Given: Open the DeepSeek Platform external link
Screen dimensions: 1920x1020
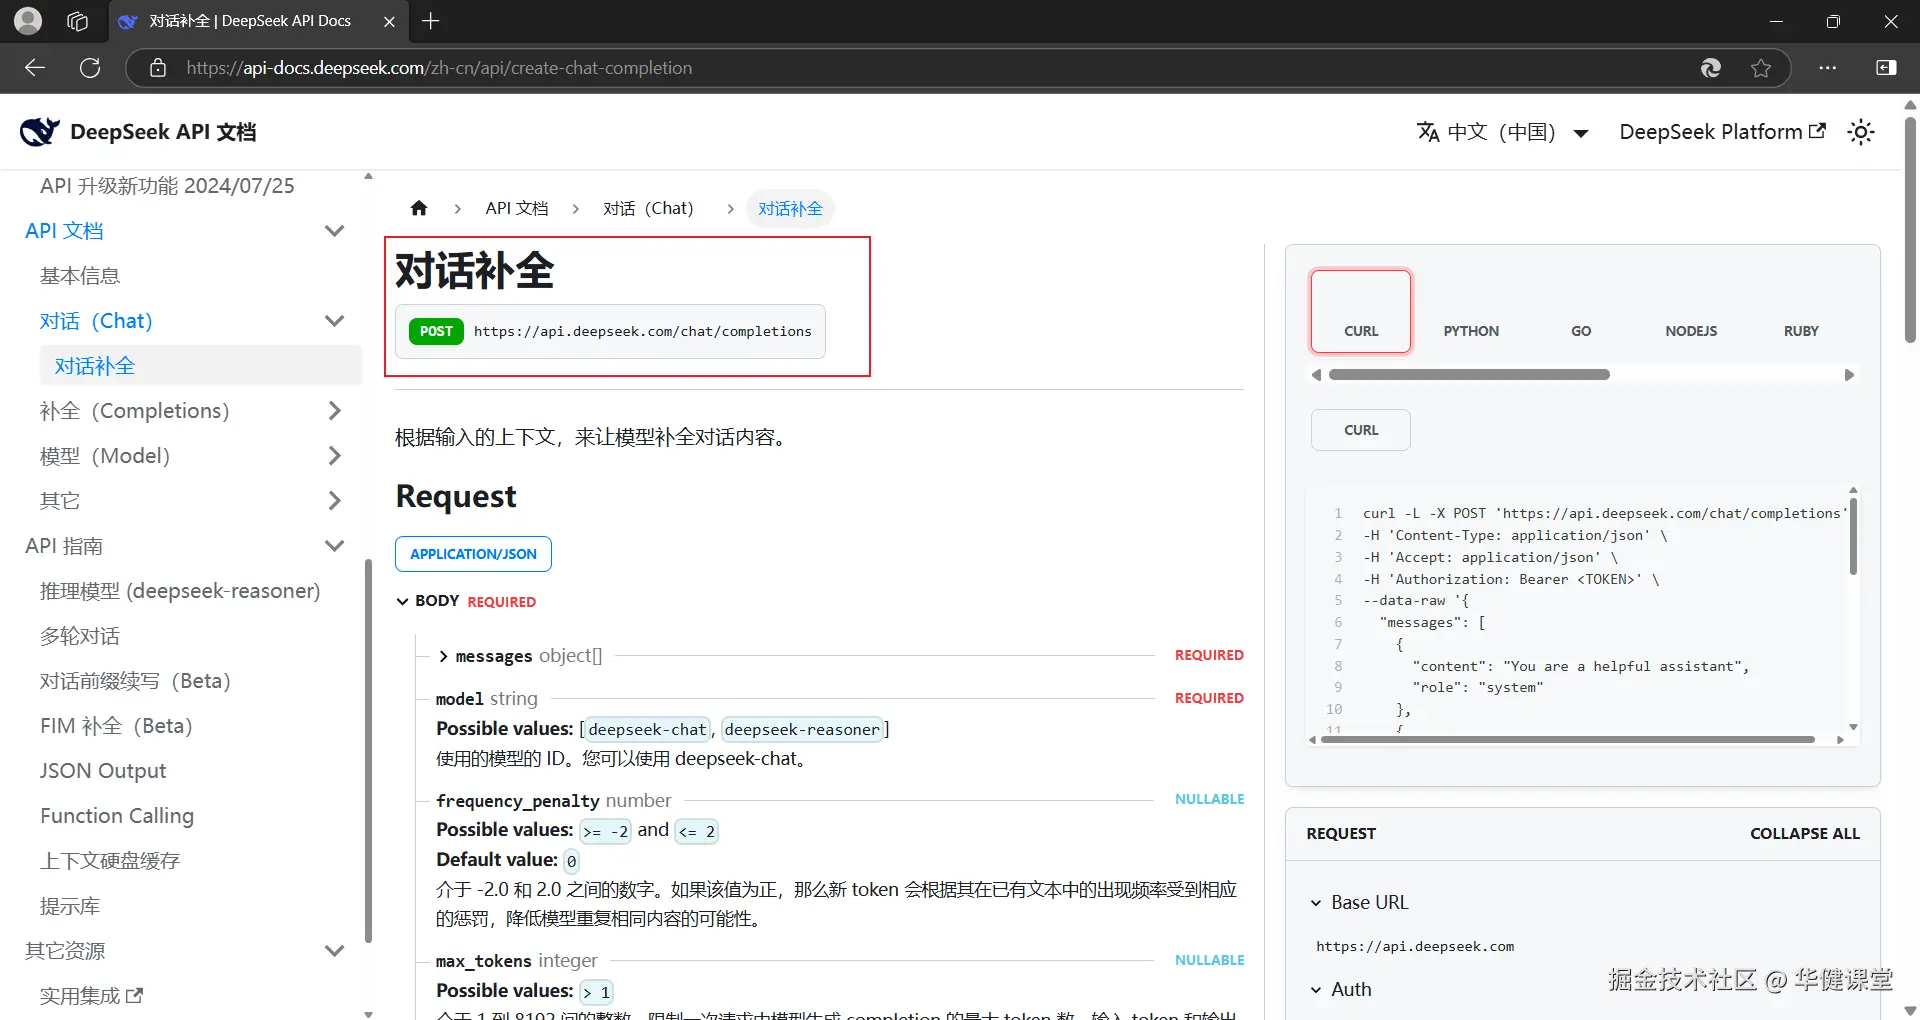Looking at the screenshot, I should coord(1722,132).
